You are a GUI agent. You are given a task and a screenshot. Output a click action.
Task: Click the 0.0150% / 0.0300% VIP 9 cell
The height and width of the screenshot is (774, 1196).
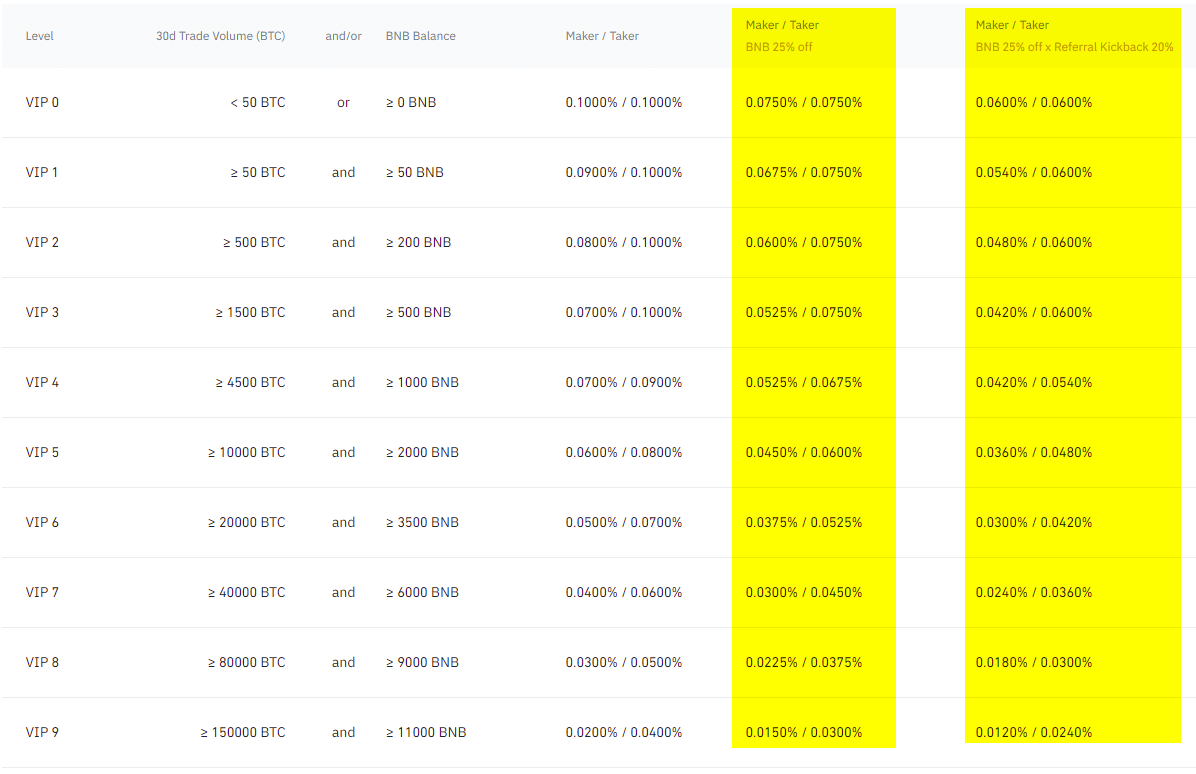pyautogui.click(x=804, y=732)
